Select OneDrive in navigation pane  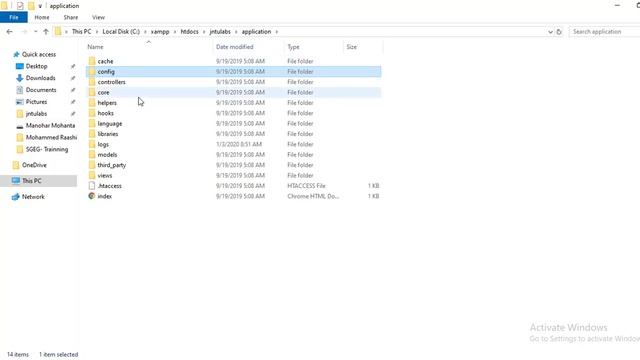(34, 165)
